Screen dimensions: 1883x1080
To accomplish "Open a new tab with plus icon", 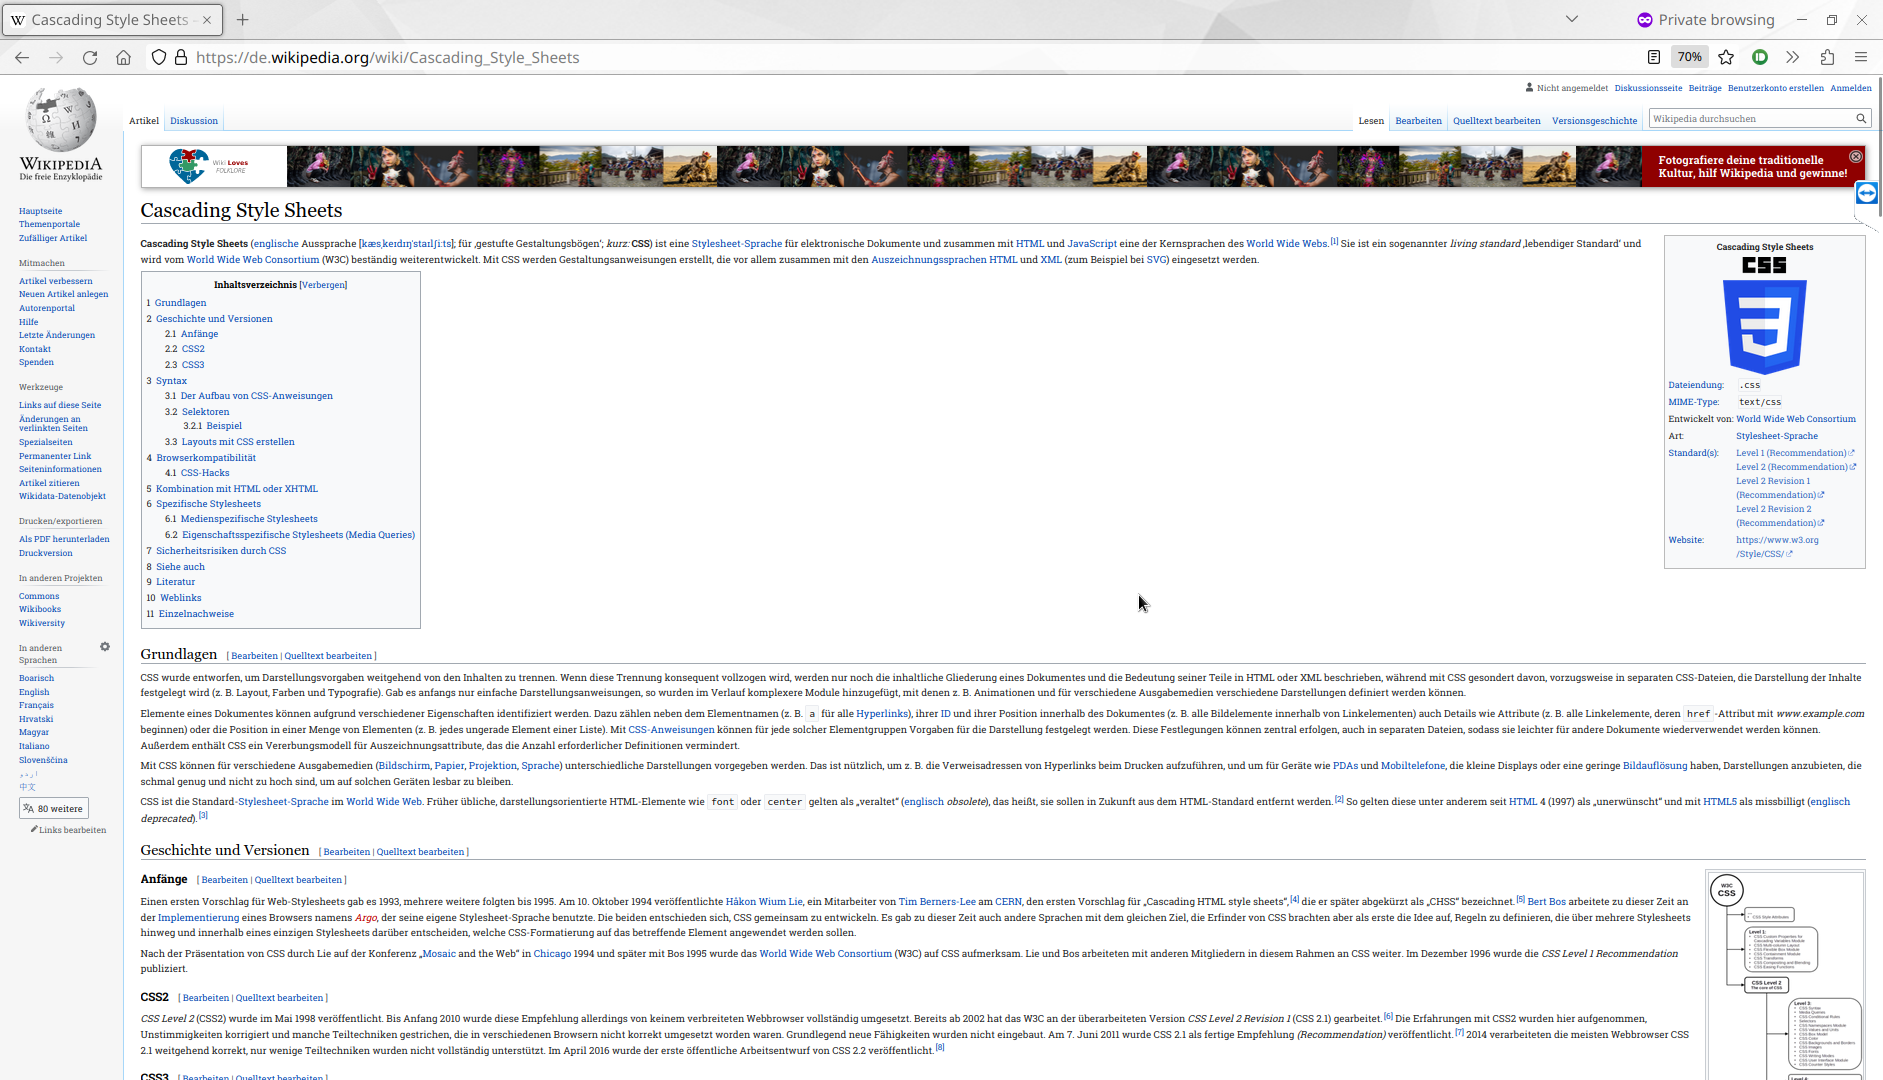I will click(x=242, y=19).
